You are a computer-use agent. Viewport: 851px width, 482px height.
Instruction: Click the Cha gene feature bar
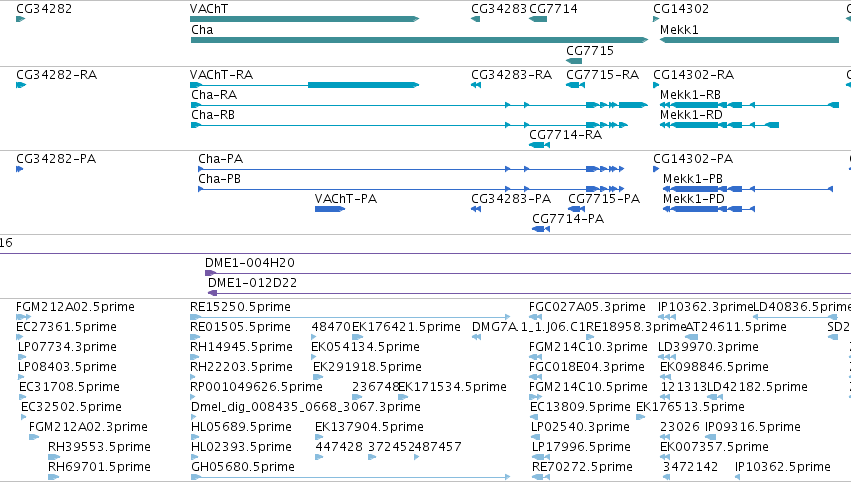420,40
